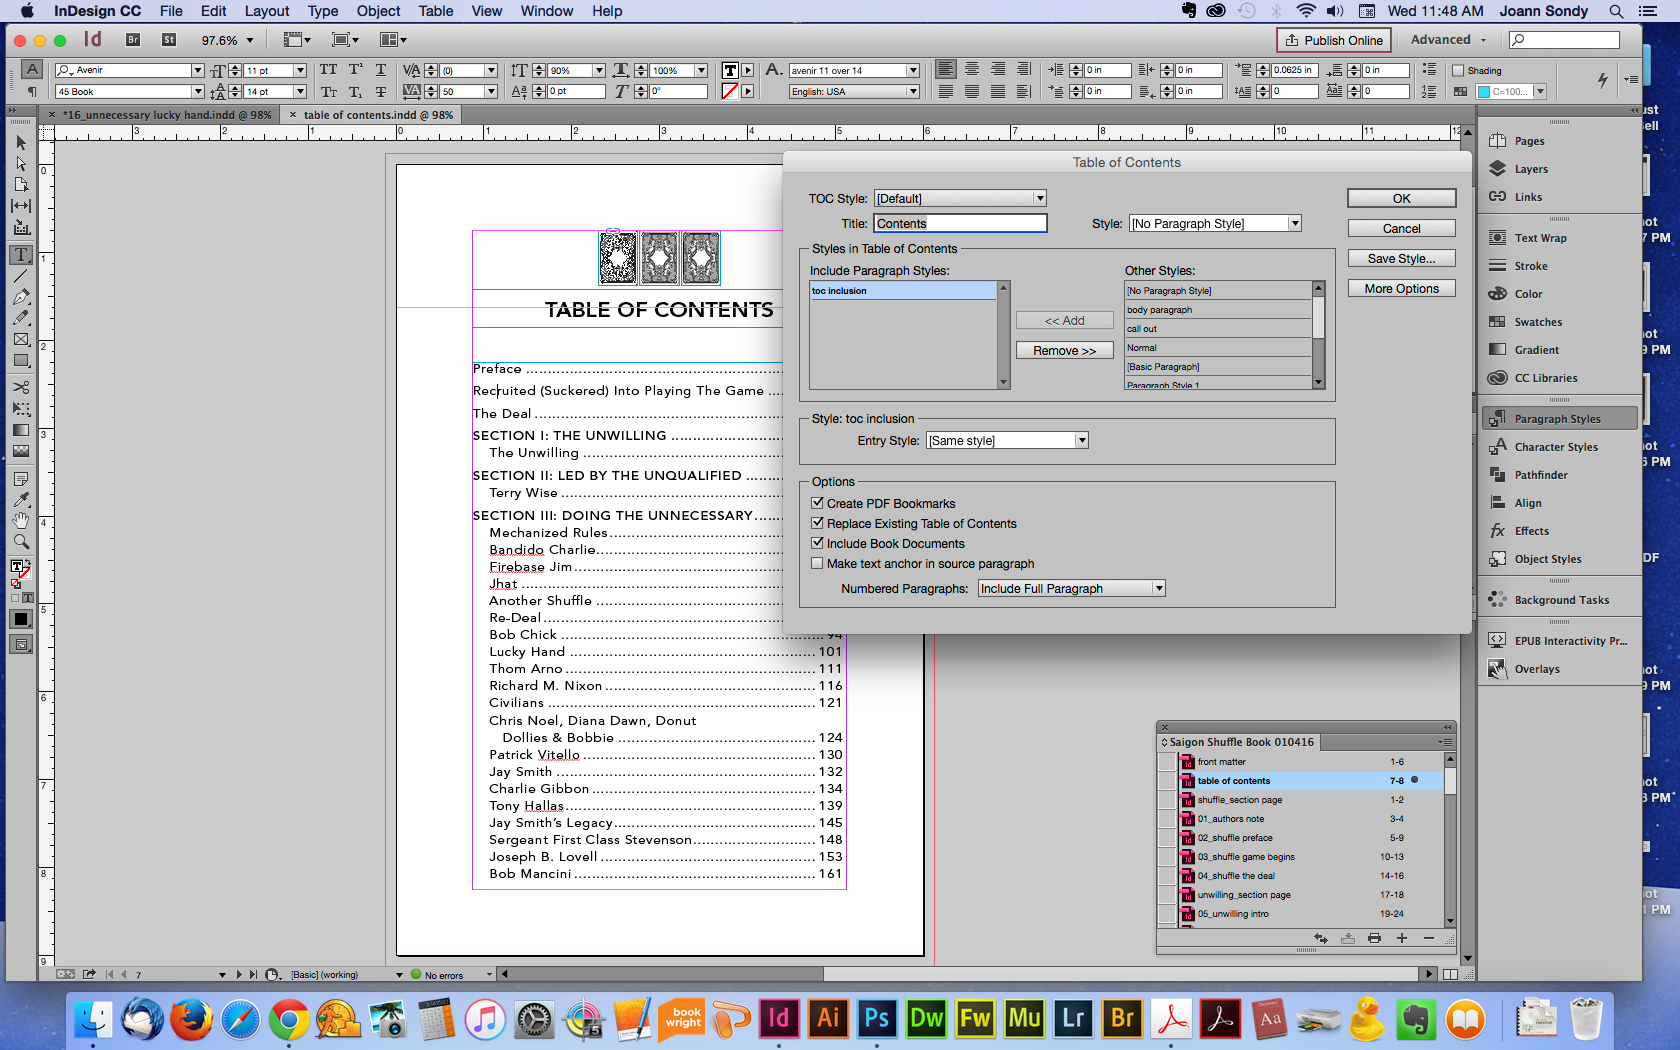
Task: Select toc inclusion in Include Paragraph Styles
Action: click(902, 291)
